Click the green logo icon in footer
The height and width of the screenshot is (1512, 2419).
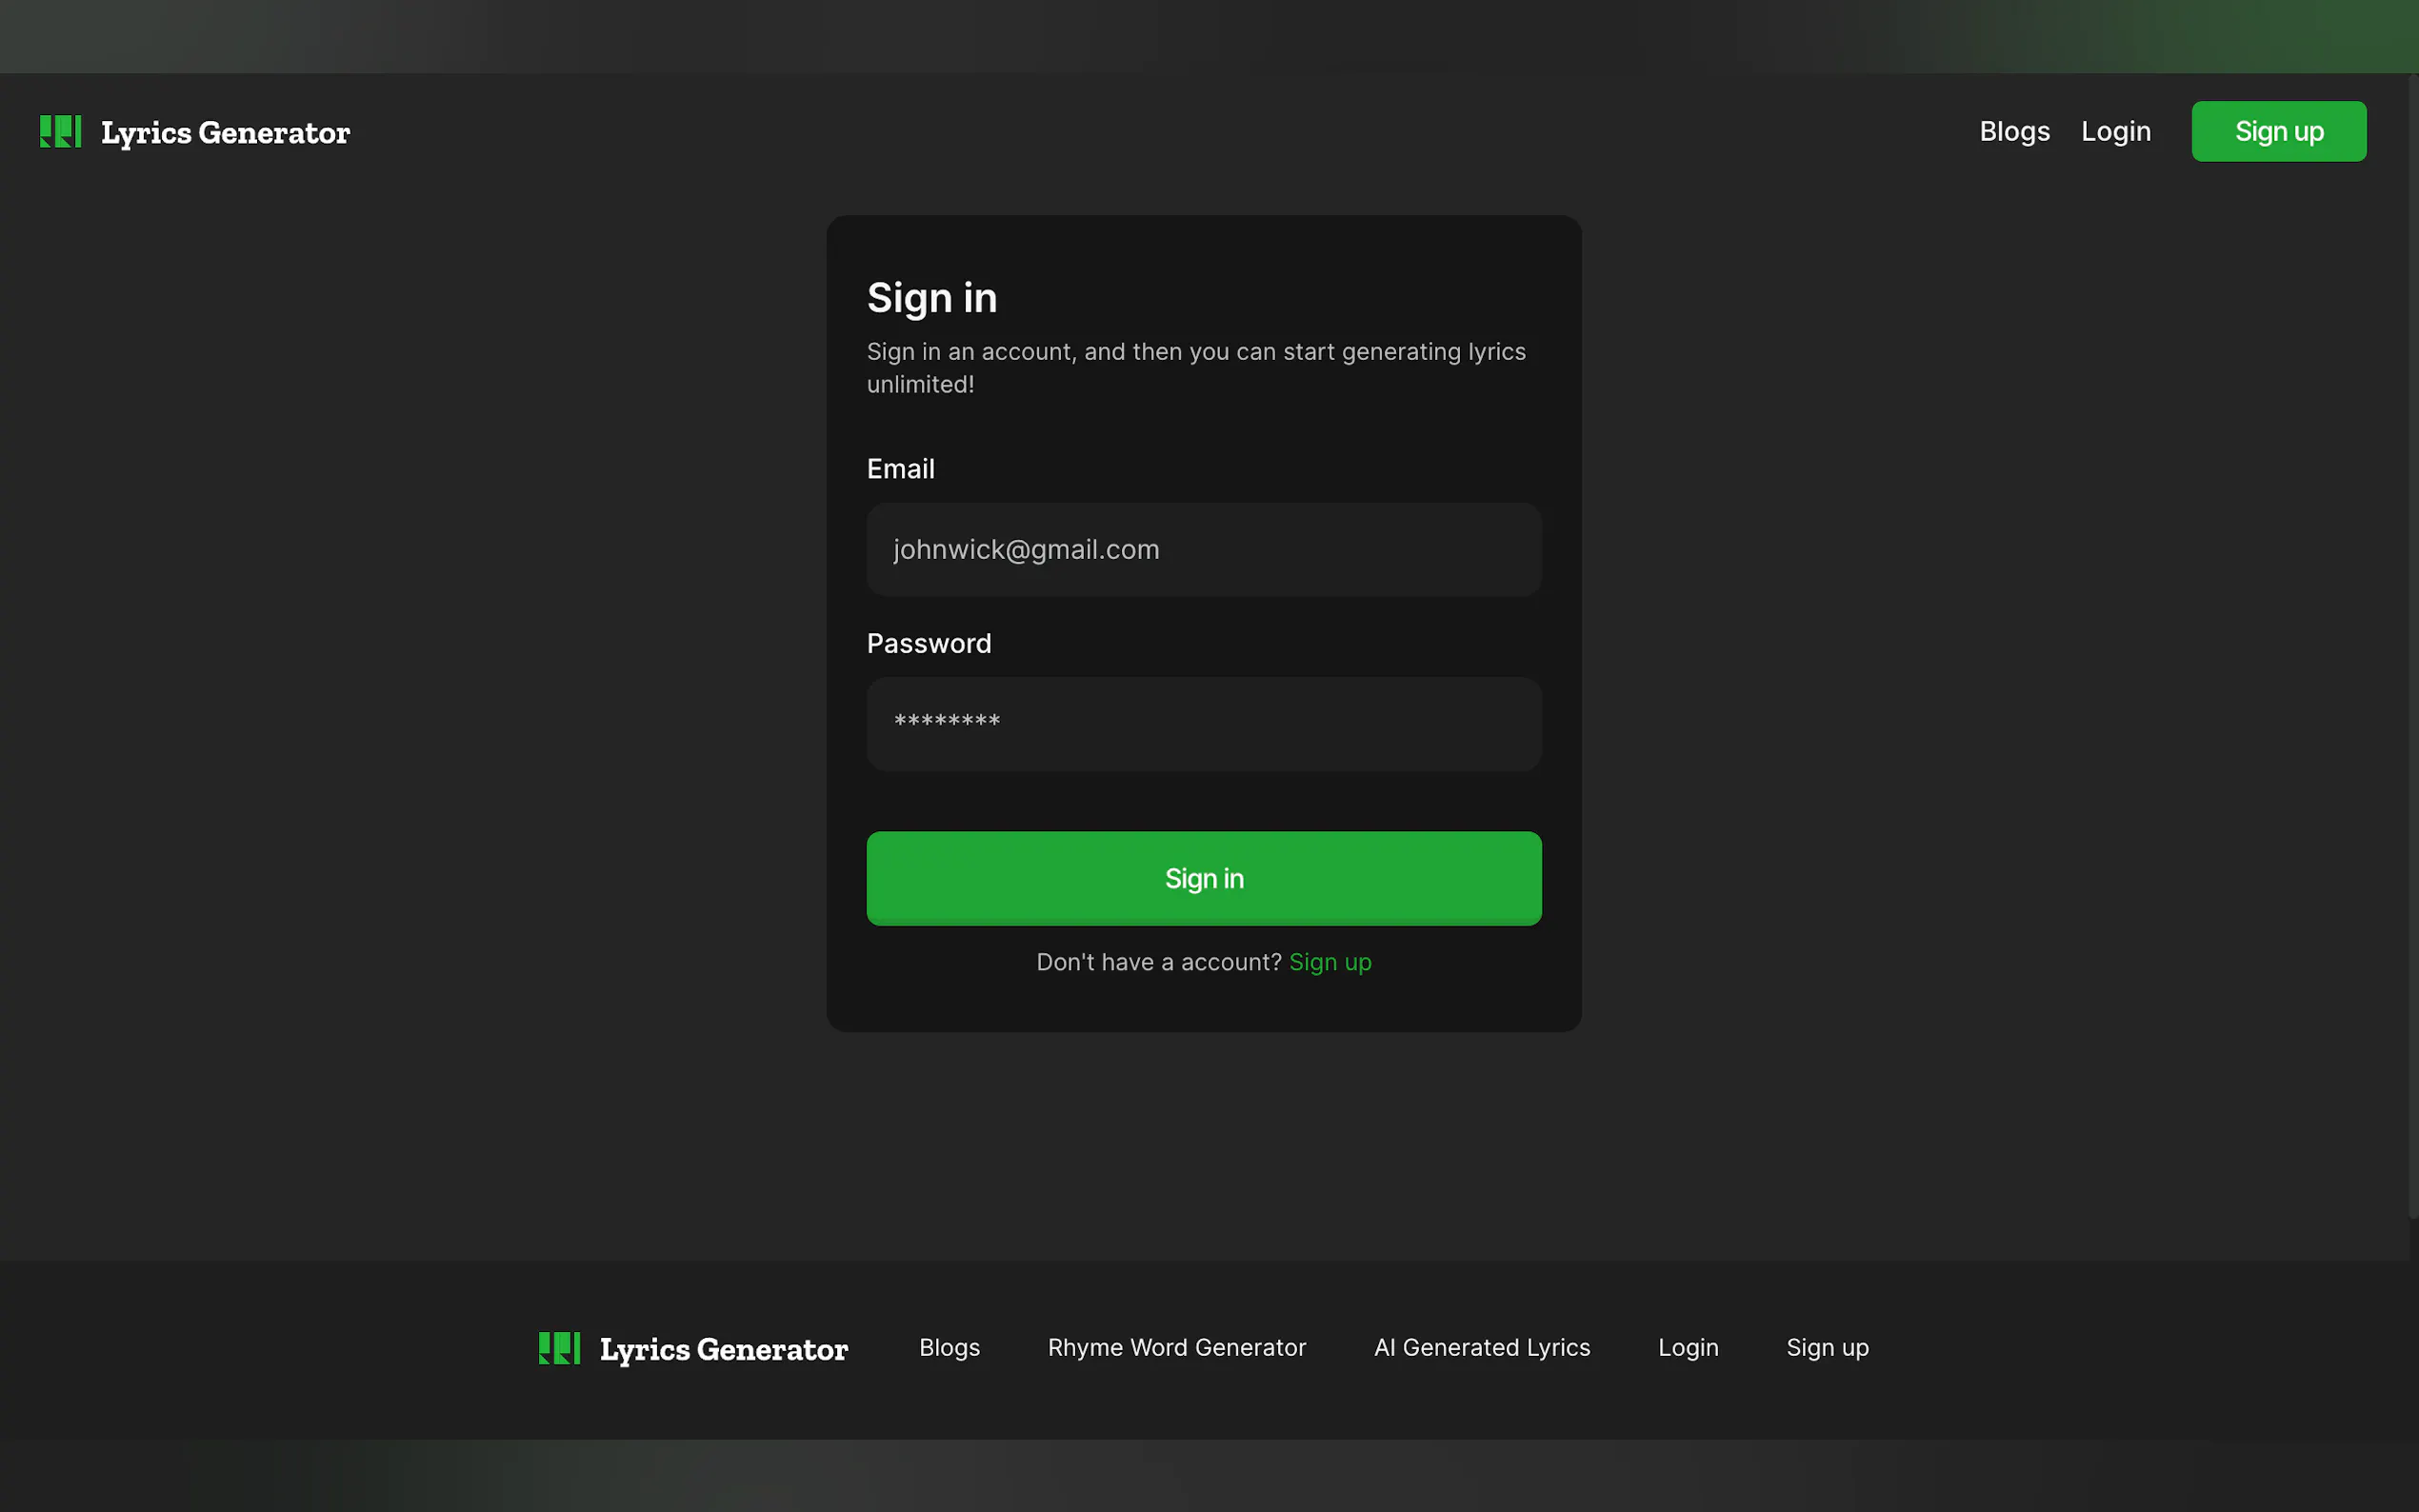point(559,1348)
